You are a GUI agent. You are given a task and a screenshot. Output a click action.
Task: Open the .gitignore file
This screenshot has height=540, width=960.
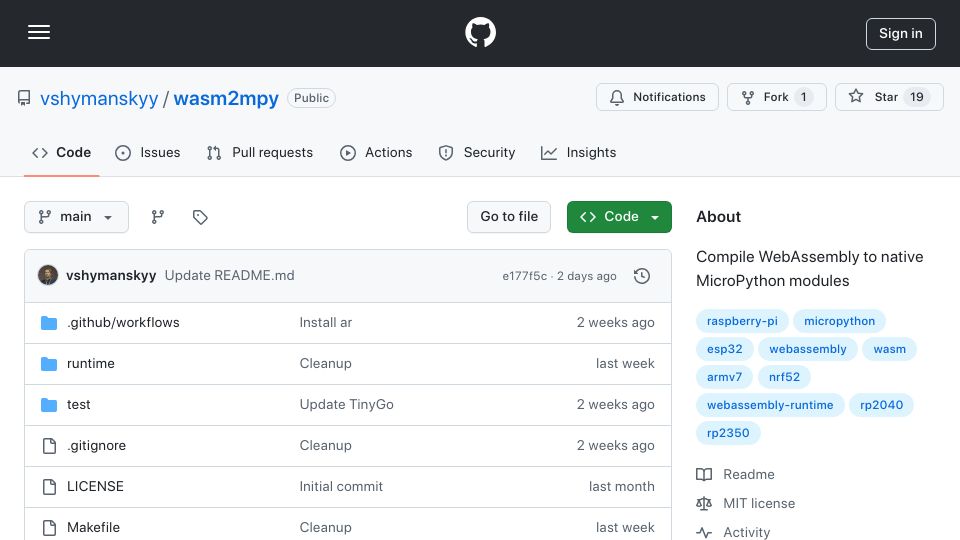coord(96,446)
